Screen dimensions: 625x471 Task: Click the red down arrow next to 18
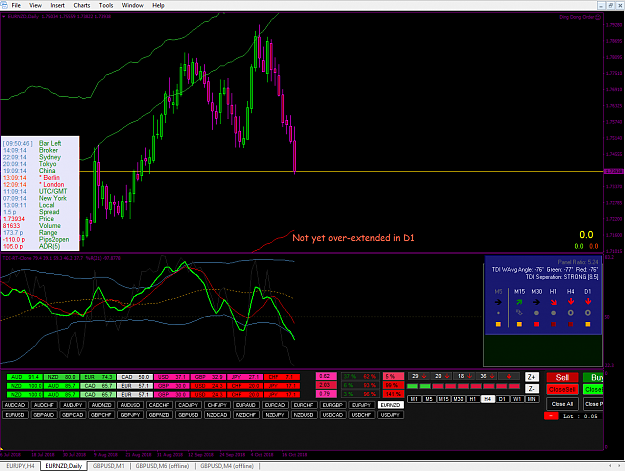[x=470, y=376]
